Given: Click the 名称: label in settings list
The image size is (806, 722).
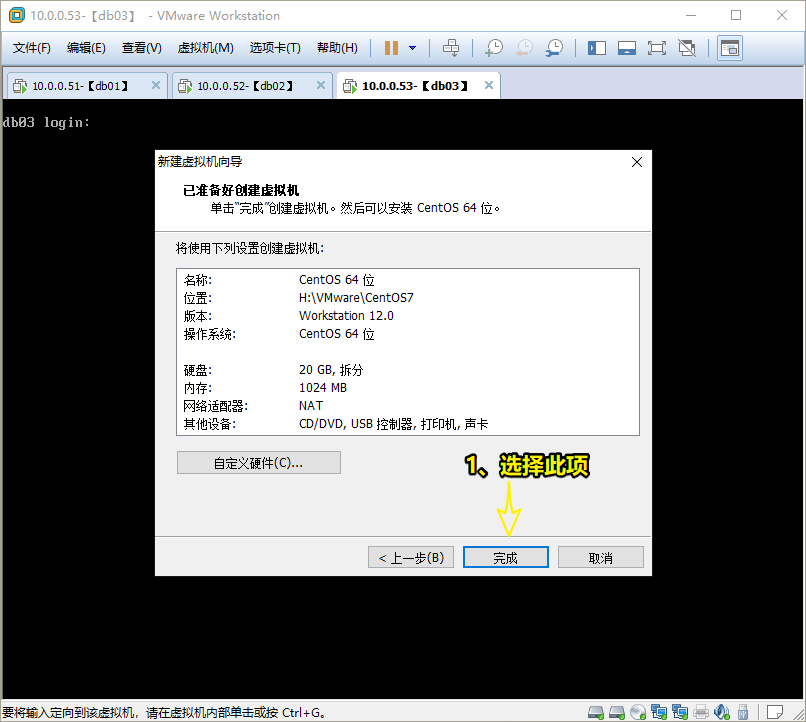Looking at the screenshot, I should click(x=198, y=280).
